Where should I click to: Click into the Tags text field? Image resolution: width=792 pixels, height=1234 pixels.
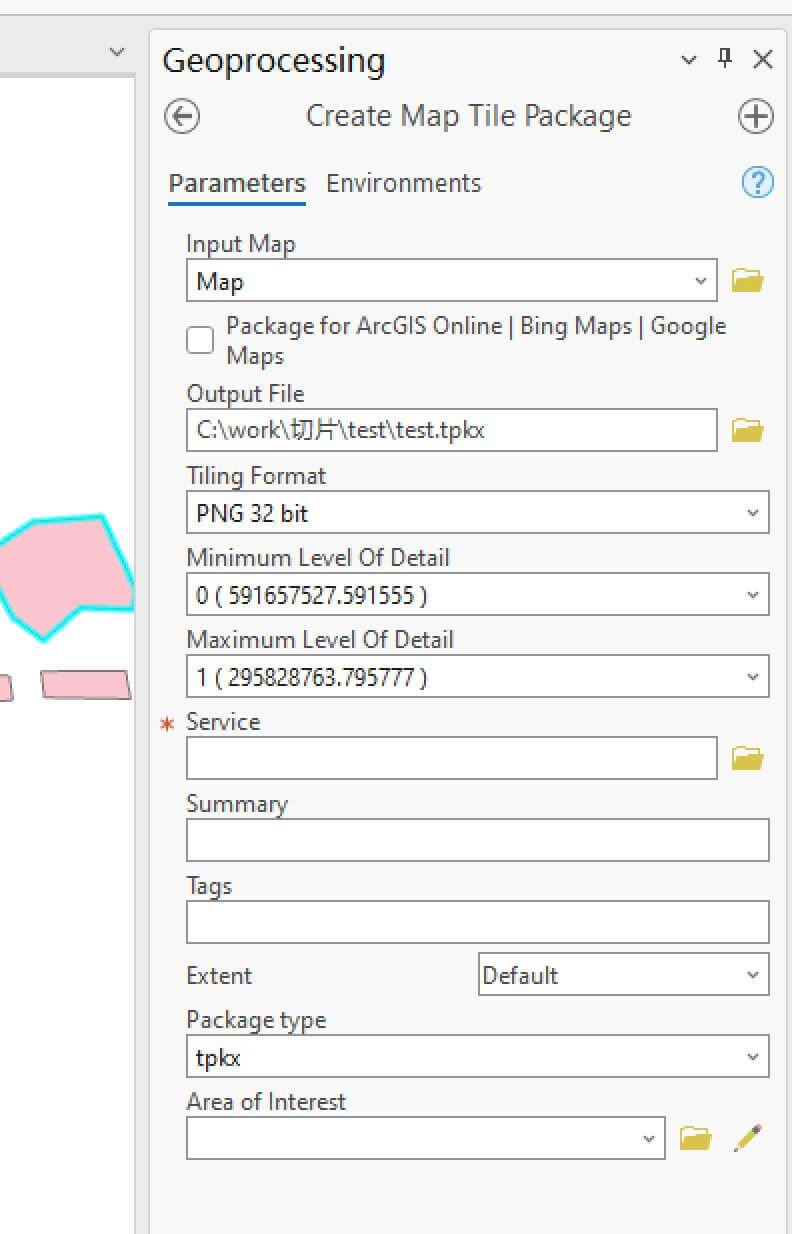[x=477, y=923]
